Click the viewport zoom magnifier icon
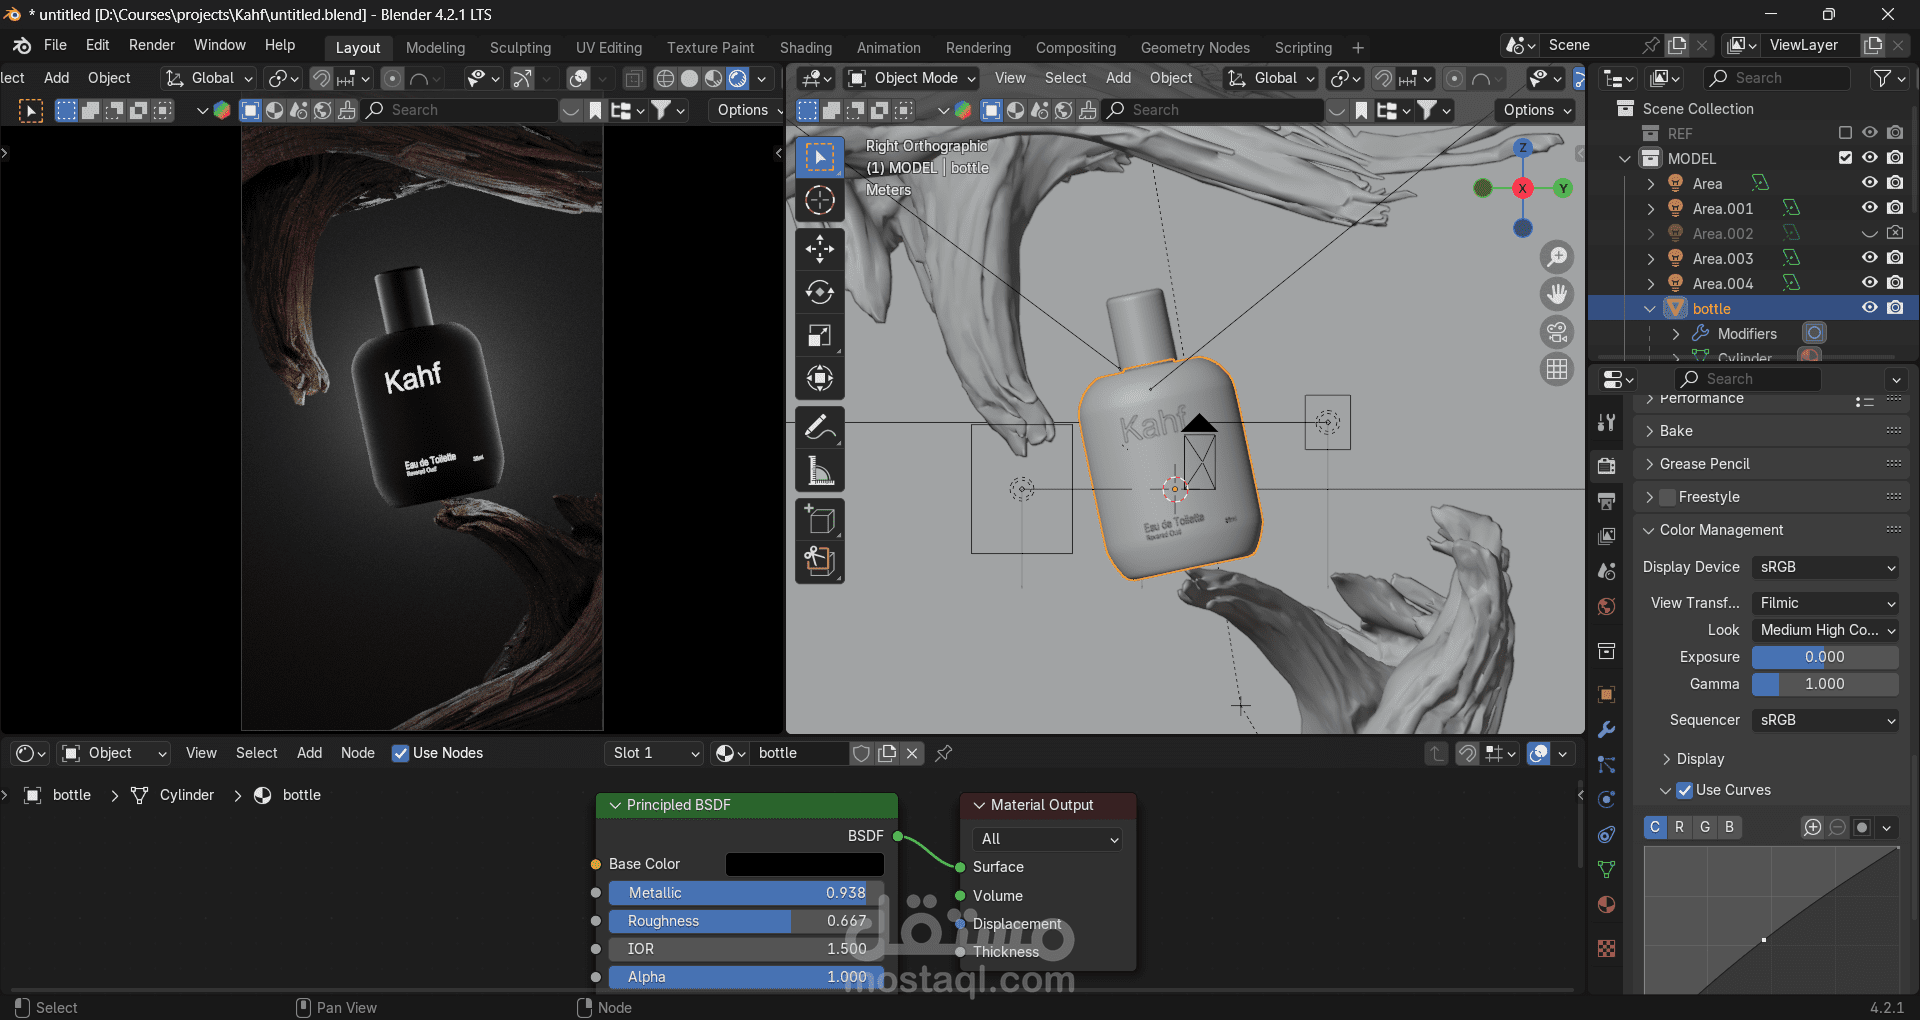This screenshot has width=1920, height=1020. 1557,257
